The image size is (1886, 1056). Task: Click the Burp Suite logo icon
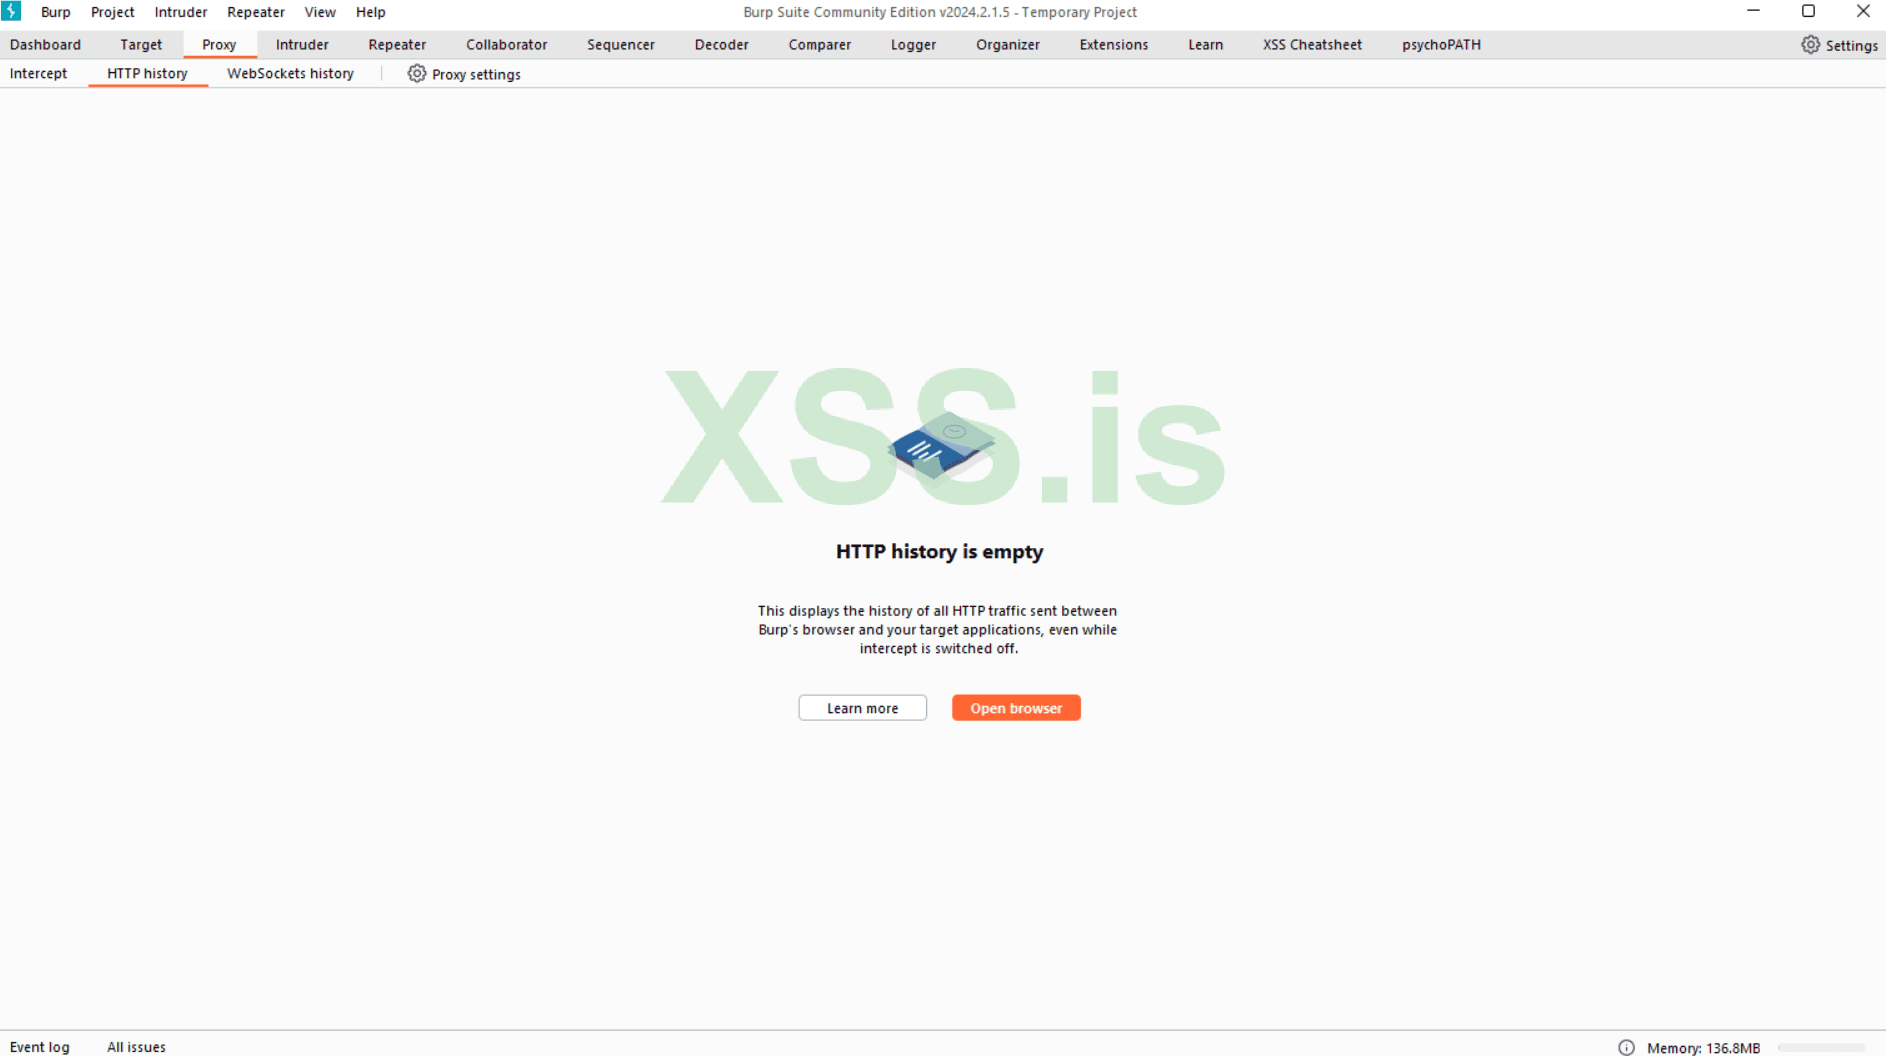(x=12, y=11)
